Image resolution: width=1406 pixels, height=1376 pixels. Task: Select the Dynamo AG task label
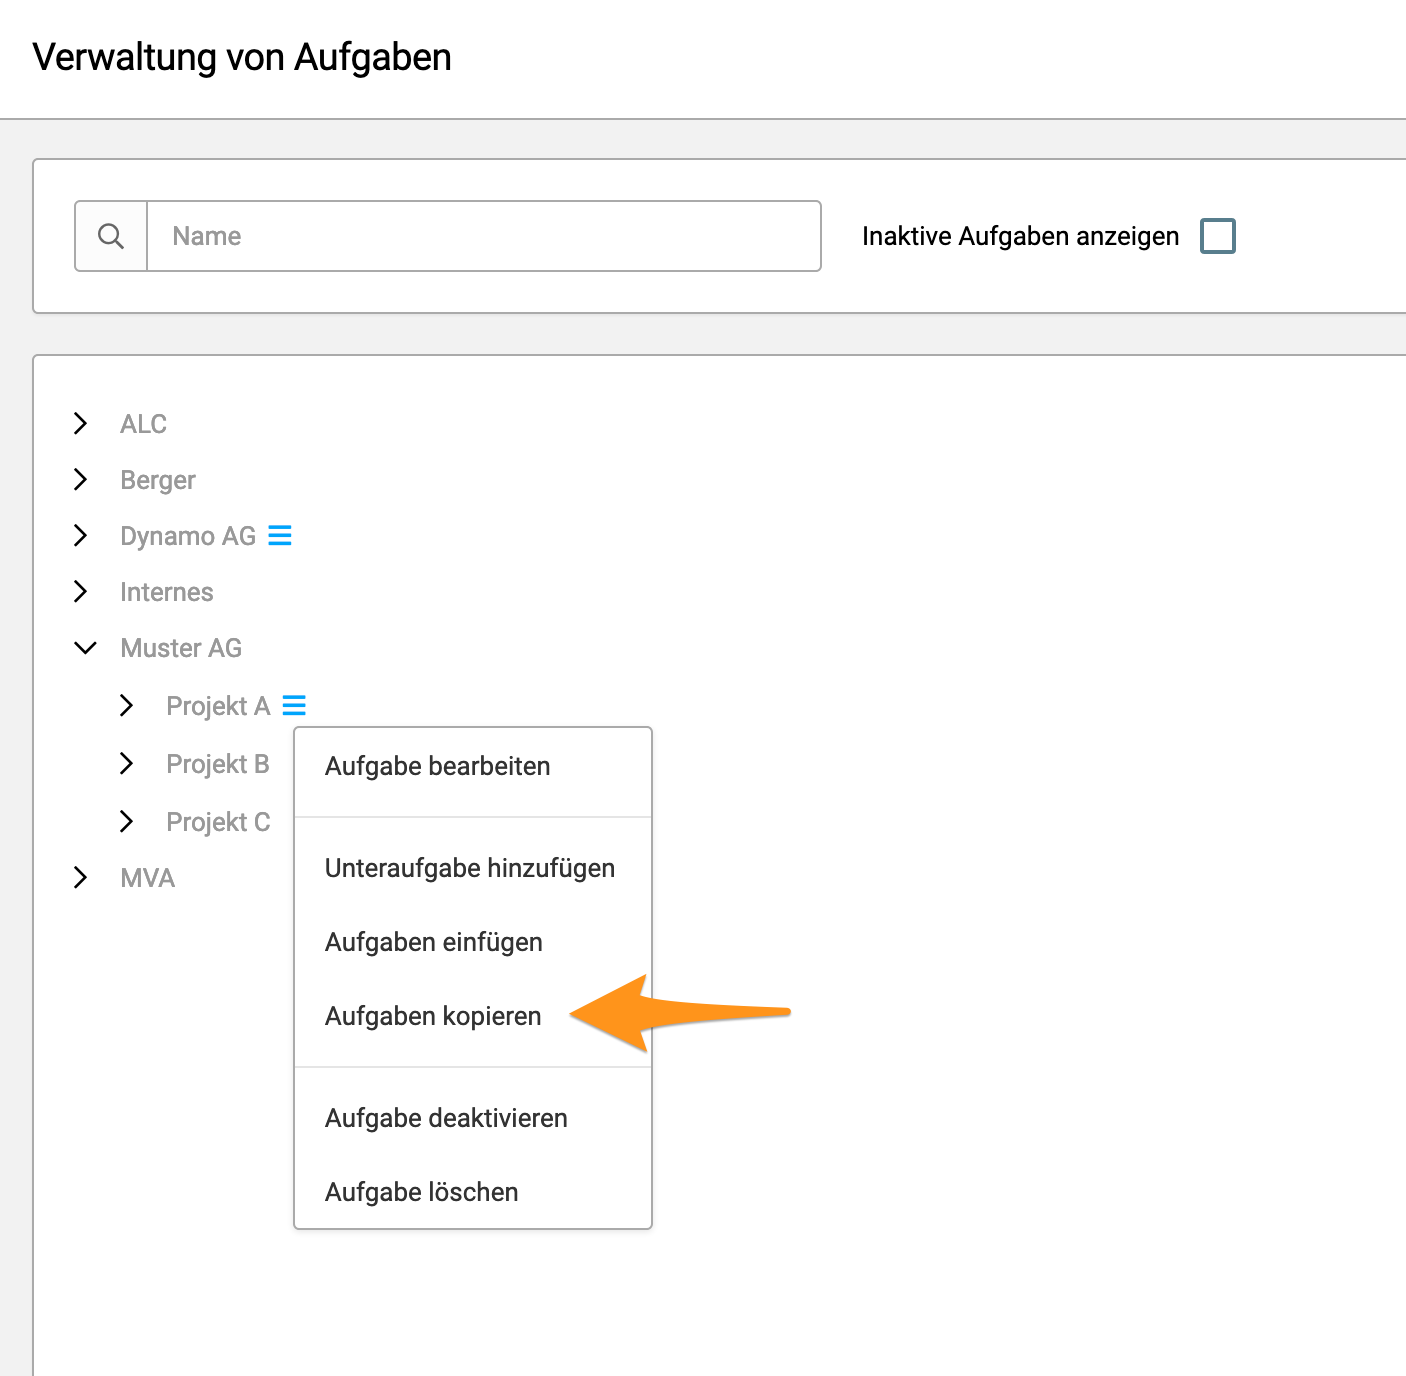point(188,537)
